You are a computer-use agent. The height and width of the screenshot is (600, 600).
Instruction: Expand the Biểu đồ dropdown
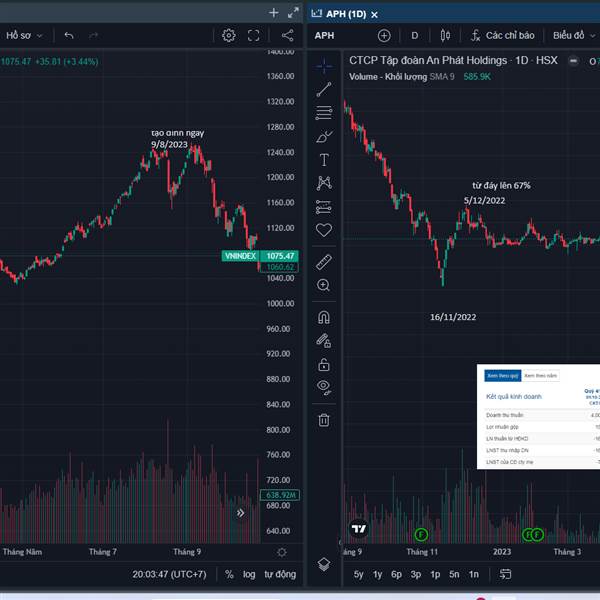pos(574,35)
